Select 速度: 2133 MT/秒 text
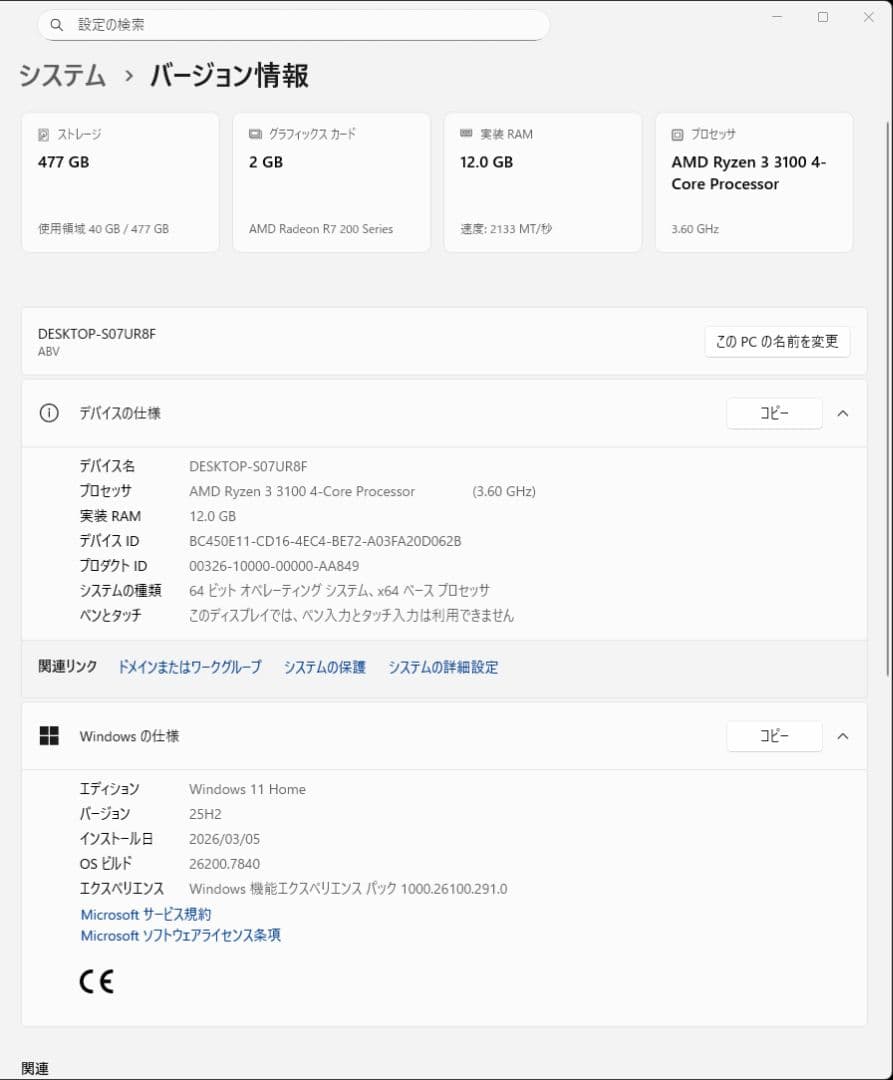893x1080 pixels. [506, 229]
